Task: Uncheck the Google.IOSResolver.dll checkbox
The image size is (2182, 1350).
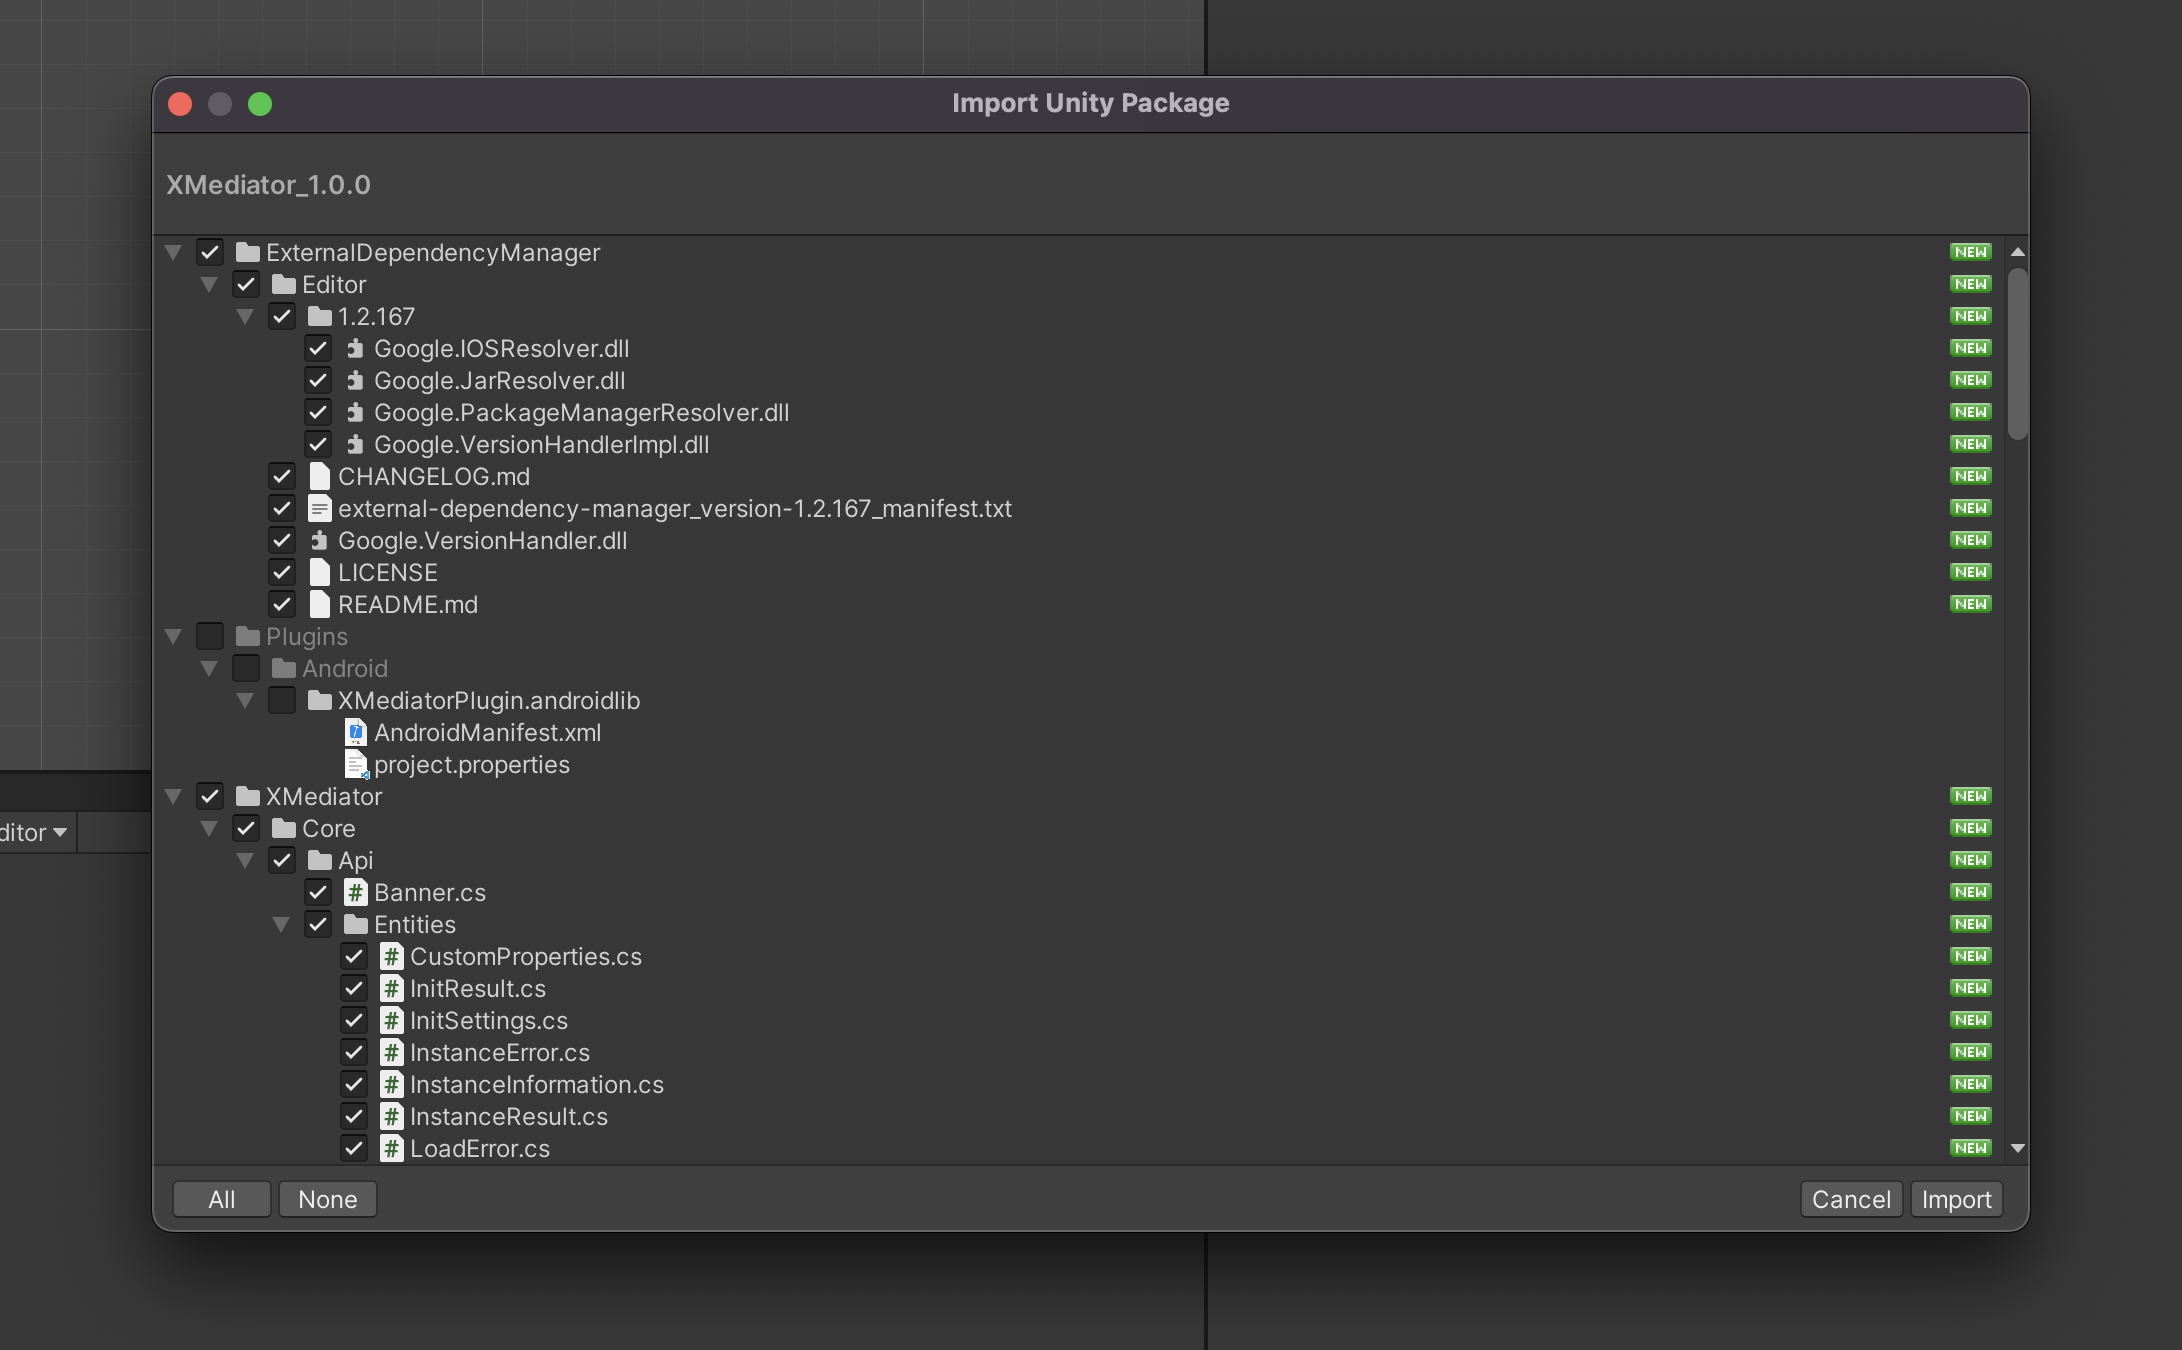Action: [x=318, y=349]
